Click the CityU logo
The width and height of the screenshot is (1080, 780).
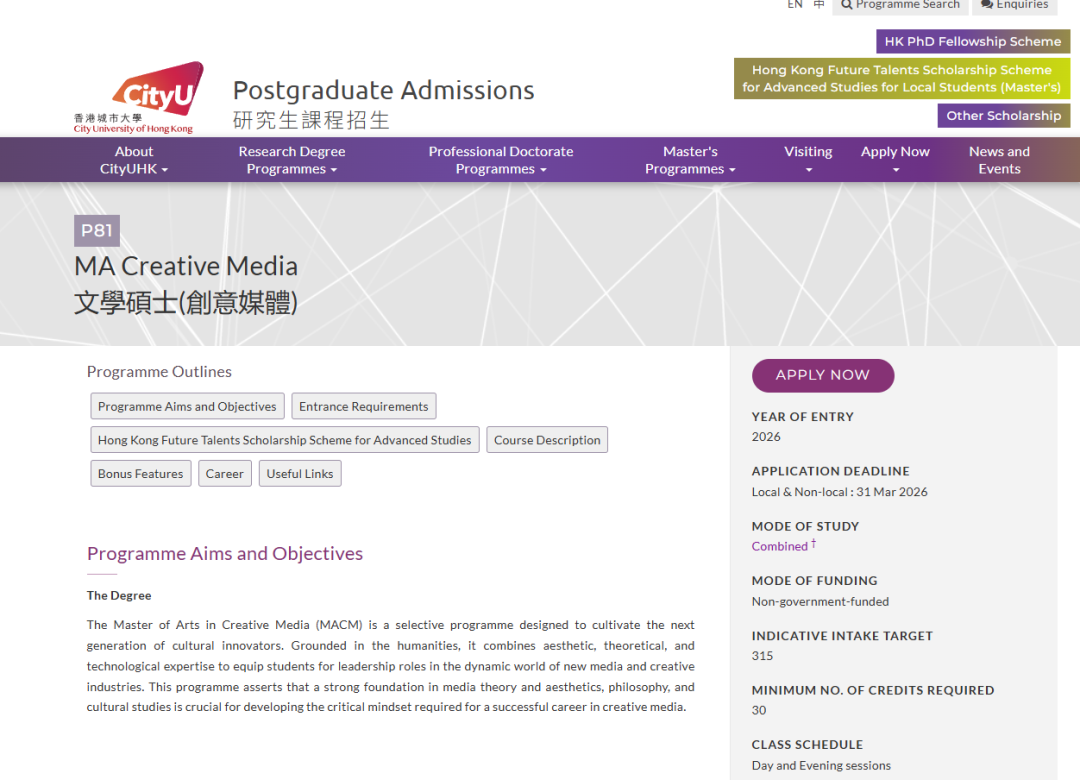(137, 98)
